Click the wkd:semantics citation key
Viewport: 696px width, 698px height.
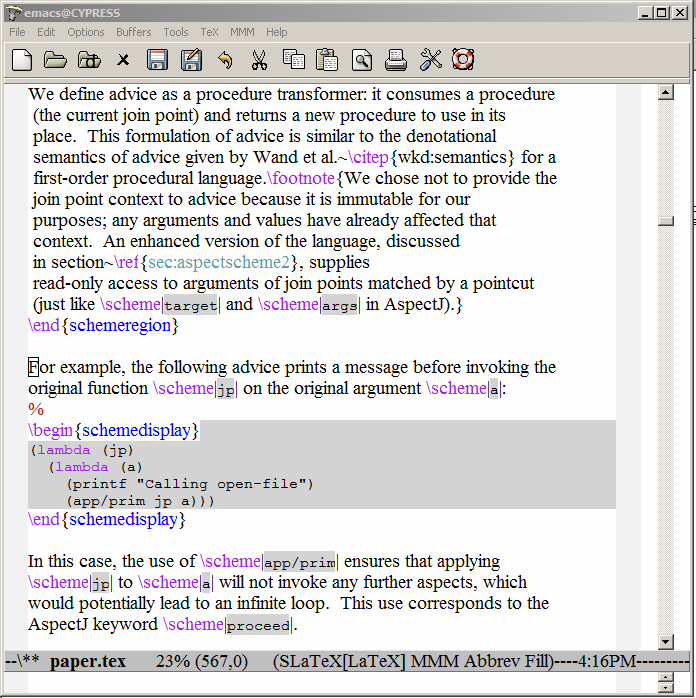point(452,157)
